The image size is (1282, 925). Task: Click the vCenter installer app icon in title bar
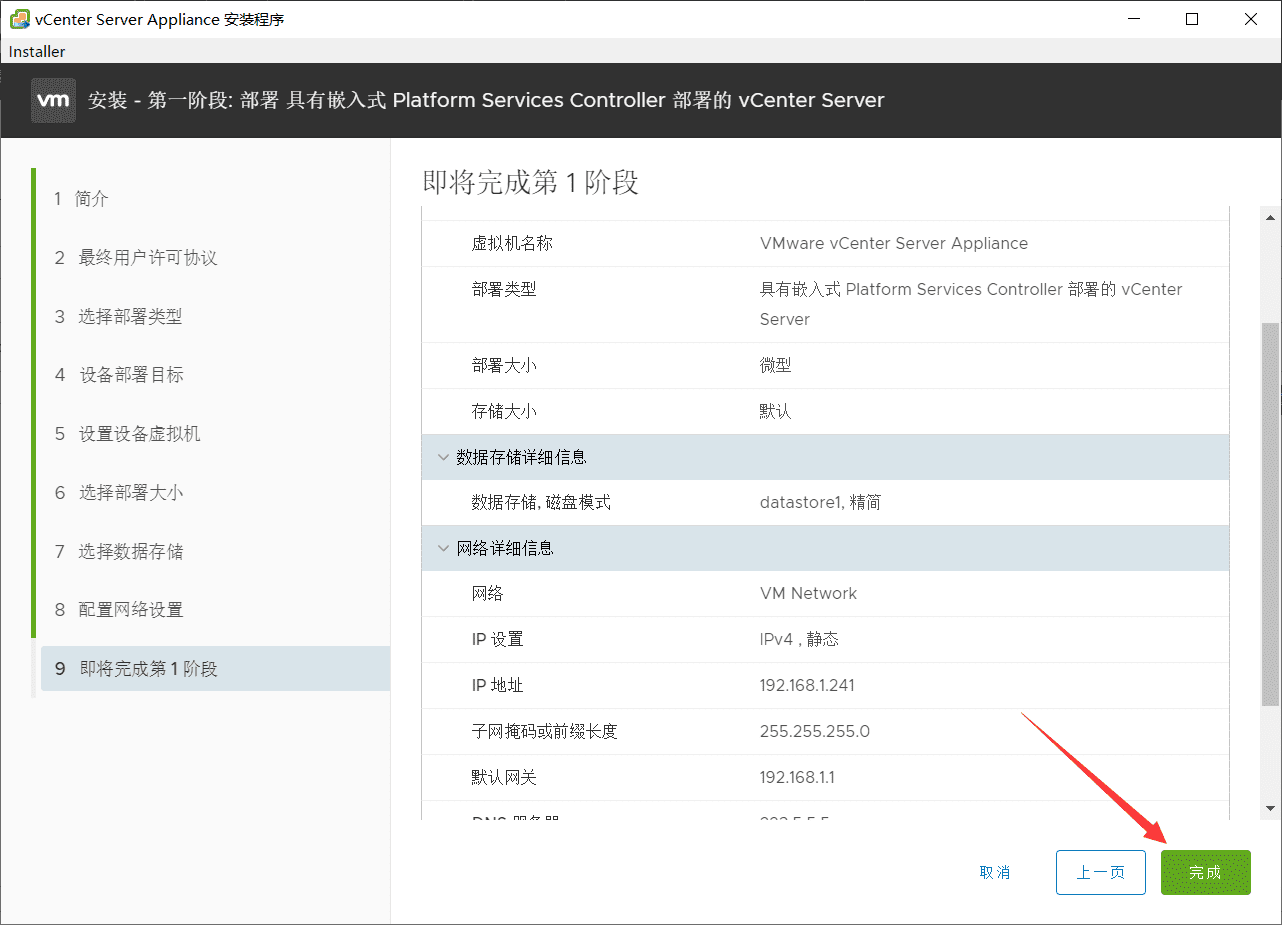pos(19,19)
